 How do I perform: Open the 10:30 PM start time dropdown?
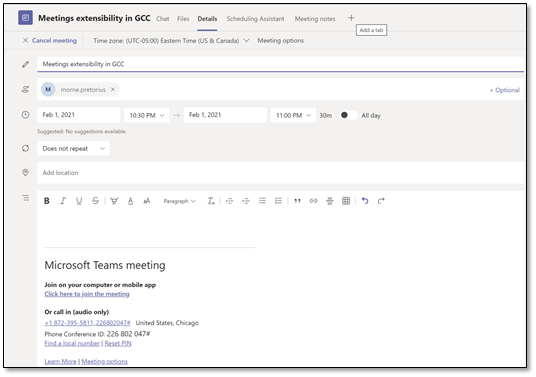(x=146, y=116)
